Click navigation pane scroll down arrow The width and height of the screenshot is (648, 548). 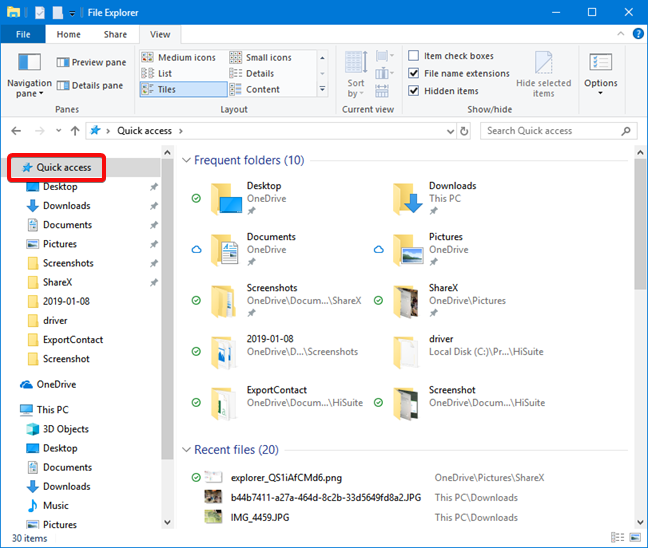(167, 522)
